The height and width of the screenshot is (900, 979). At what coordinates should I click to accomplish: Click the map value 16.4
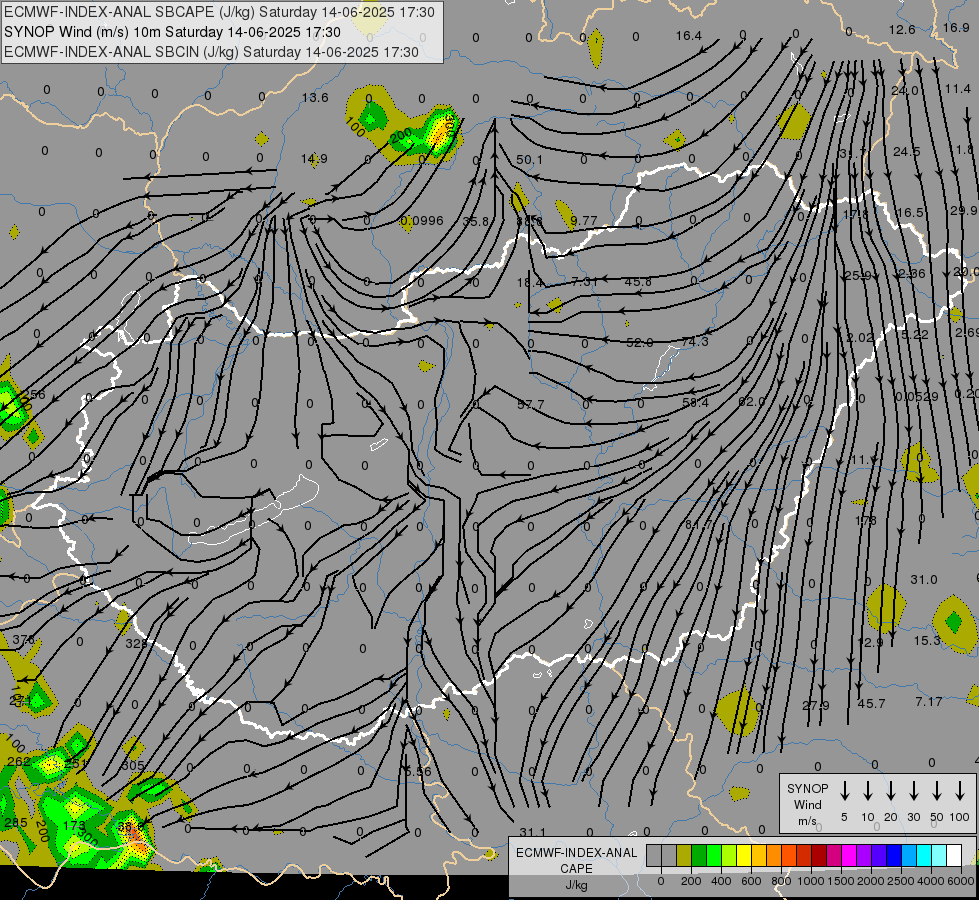(689, 36)
